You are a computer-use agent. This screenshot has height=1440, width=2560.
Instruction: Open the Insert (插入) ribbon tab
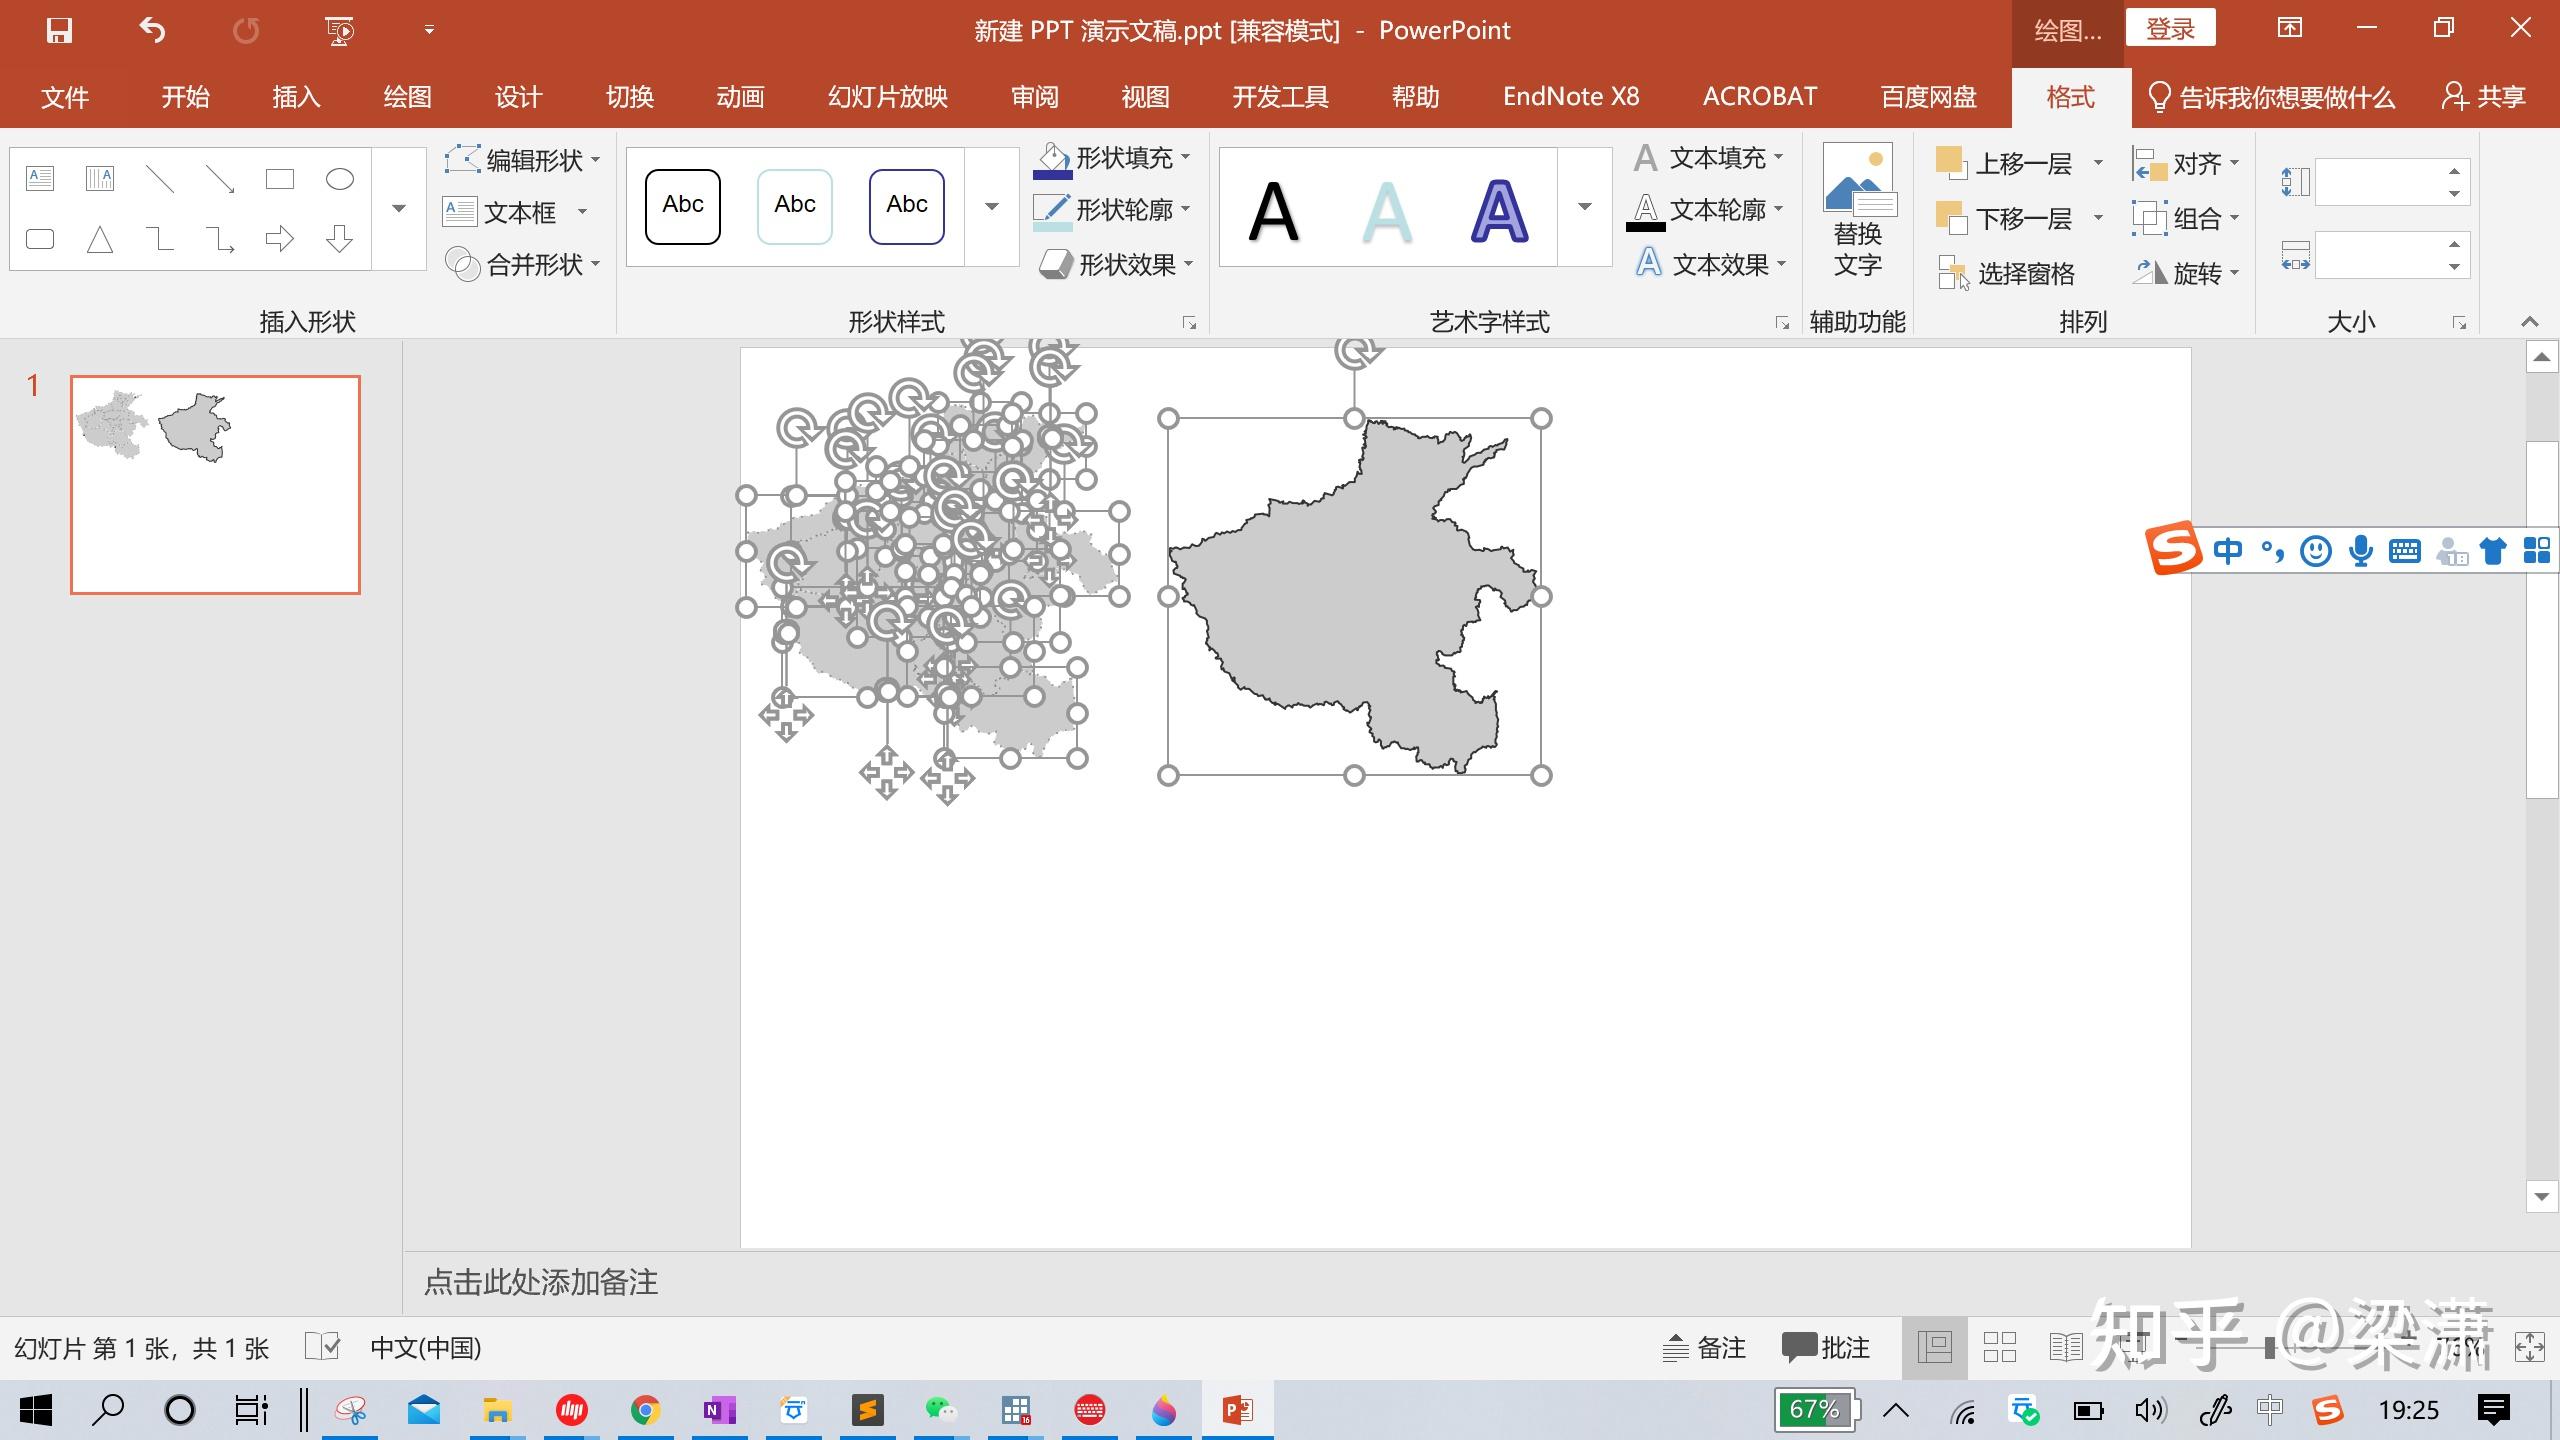(x=296, y=97)
